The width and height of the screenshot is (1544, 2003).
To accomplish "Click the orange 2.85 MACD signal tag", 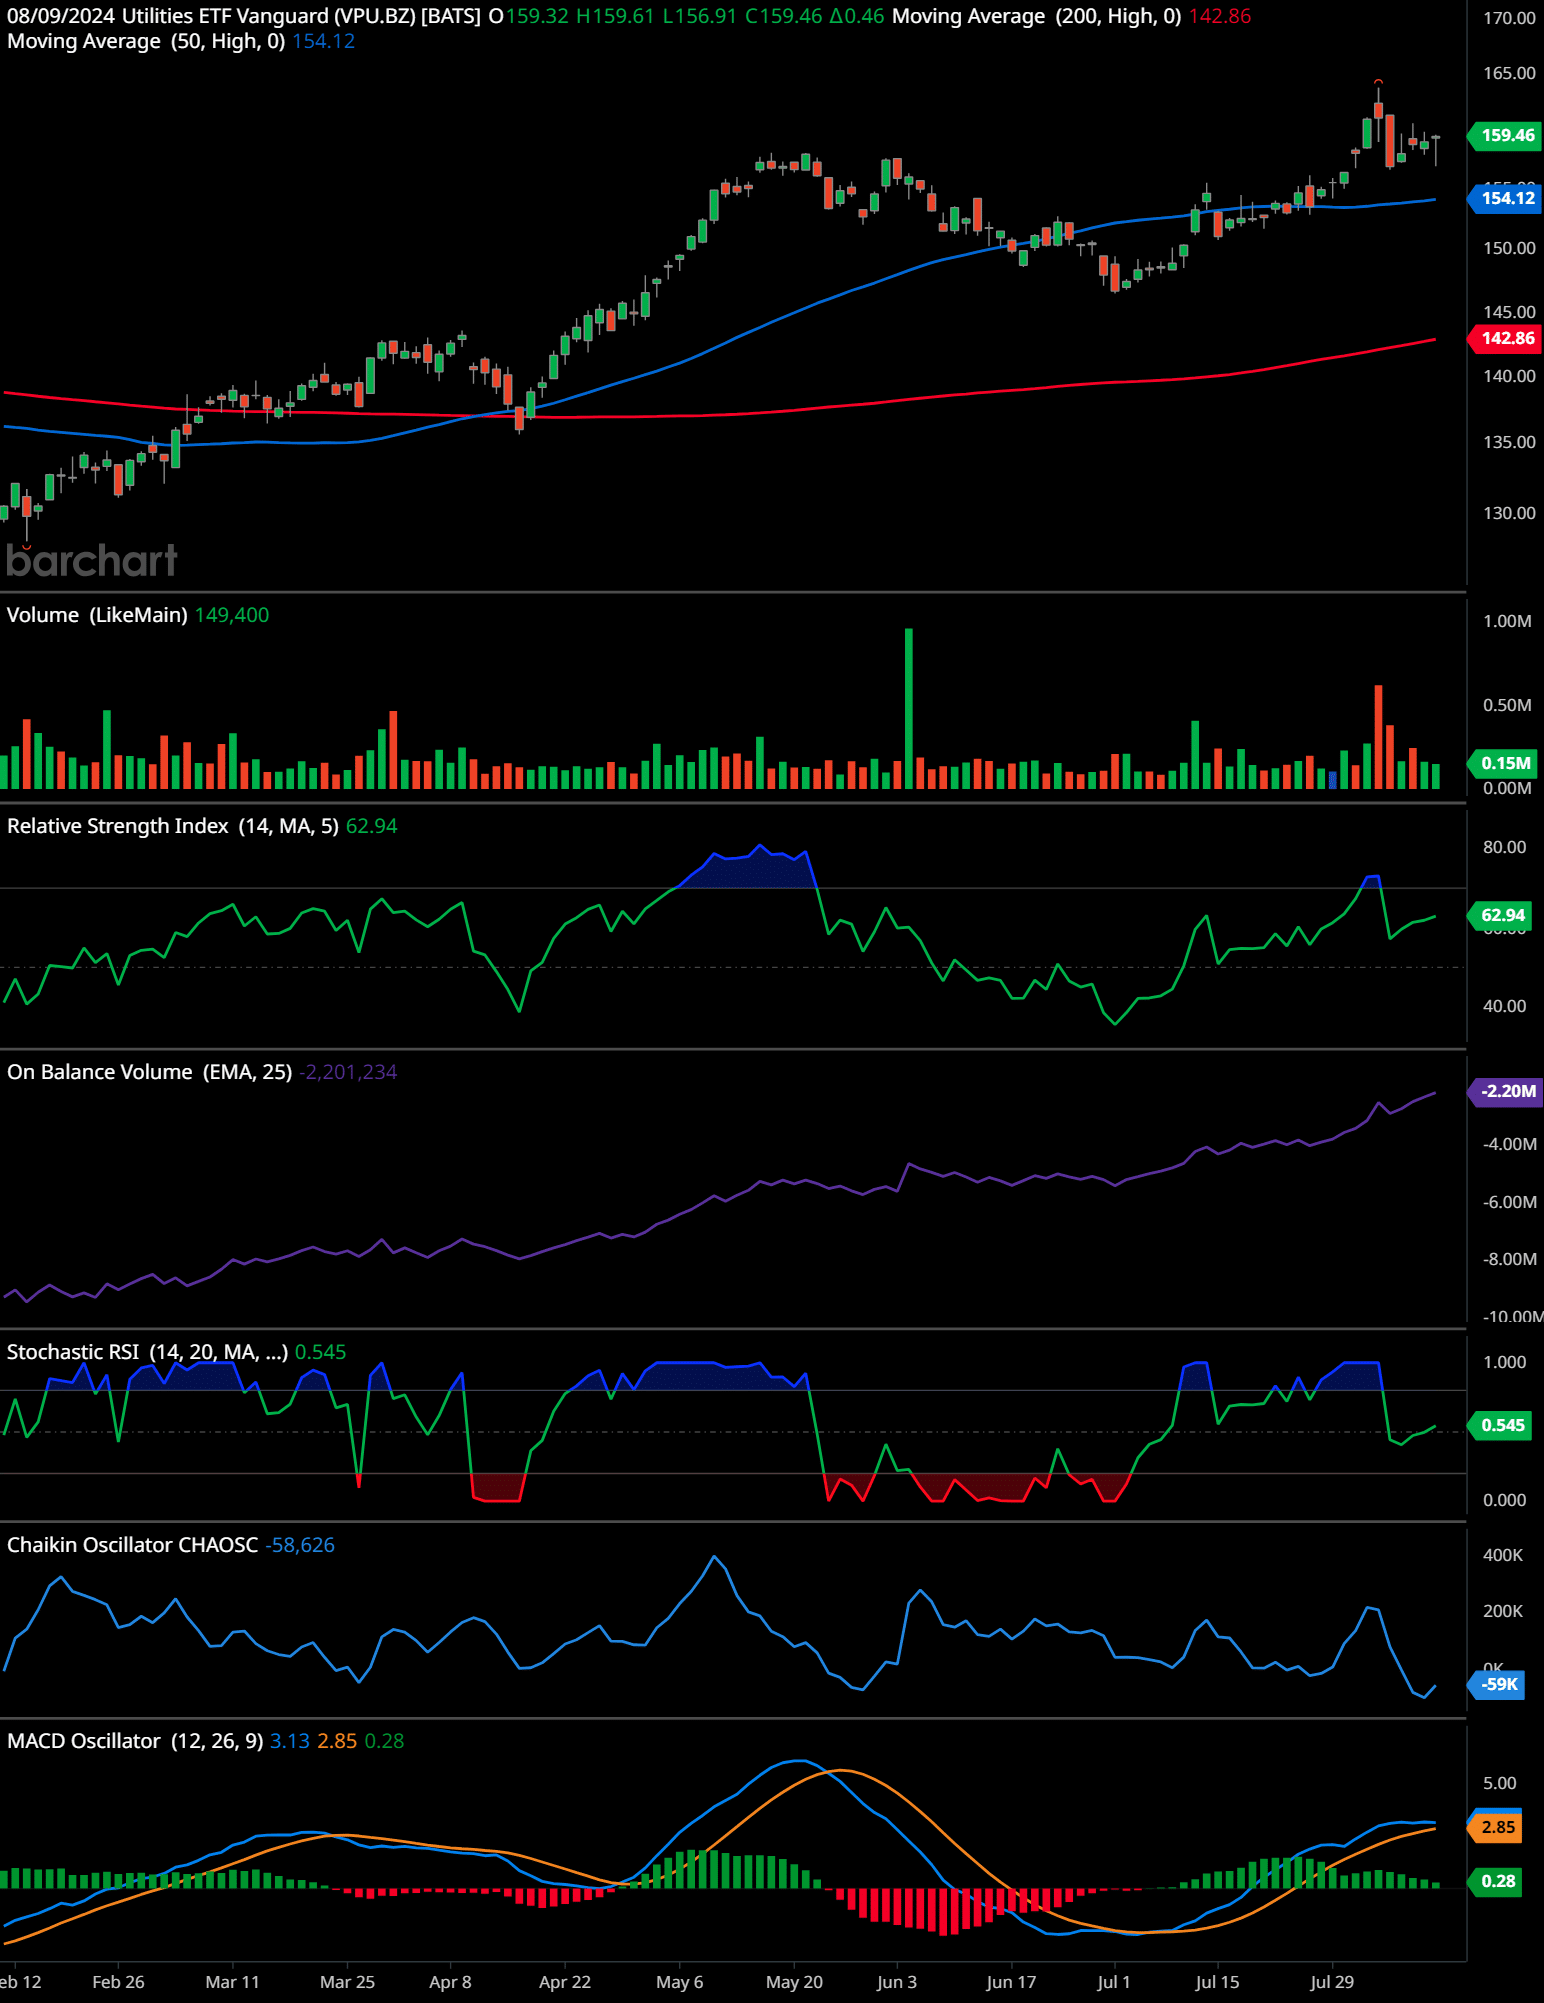I will (x=1496, y=1827).
